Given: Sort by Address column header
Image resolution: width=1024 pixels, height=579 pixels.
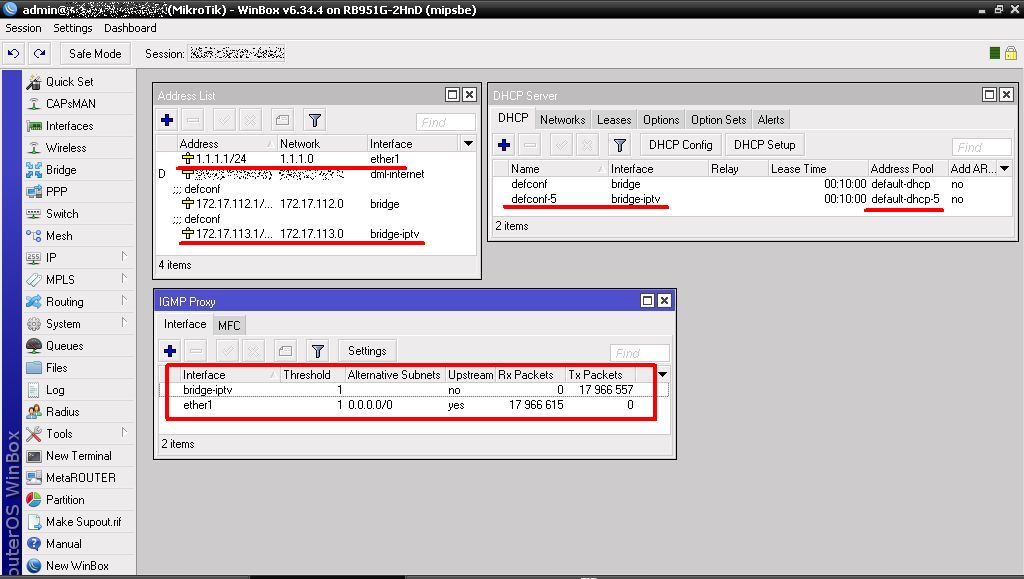Looking at the screenshot, I should point(227,144).
